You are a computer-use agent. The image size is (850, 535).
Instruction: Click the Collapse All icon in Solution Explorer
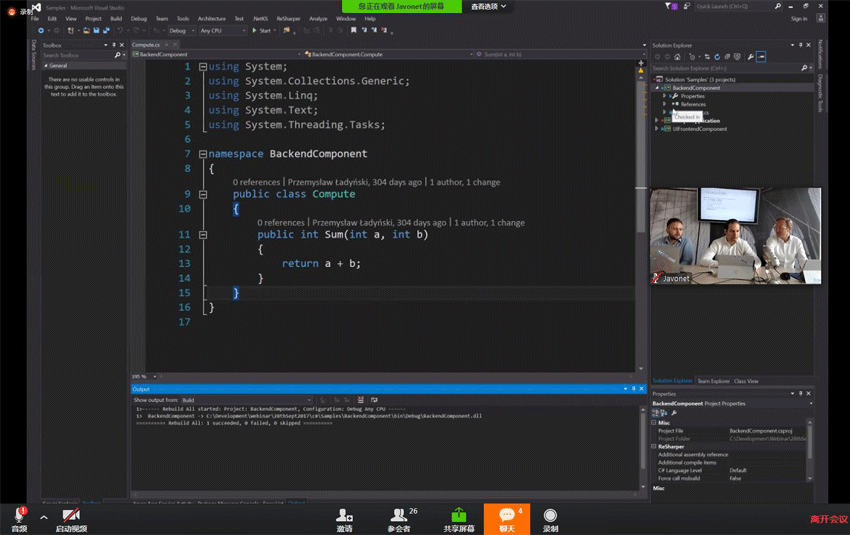tap(727, 57)
